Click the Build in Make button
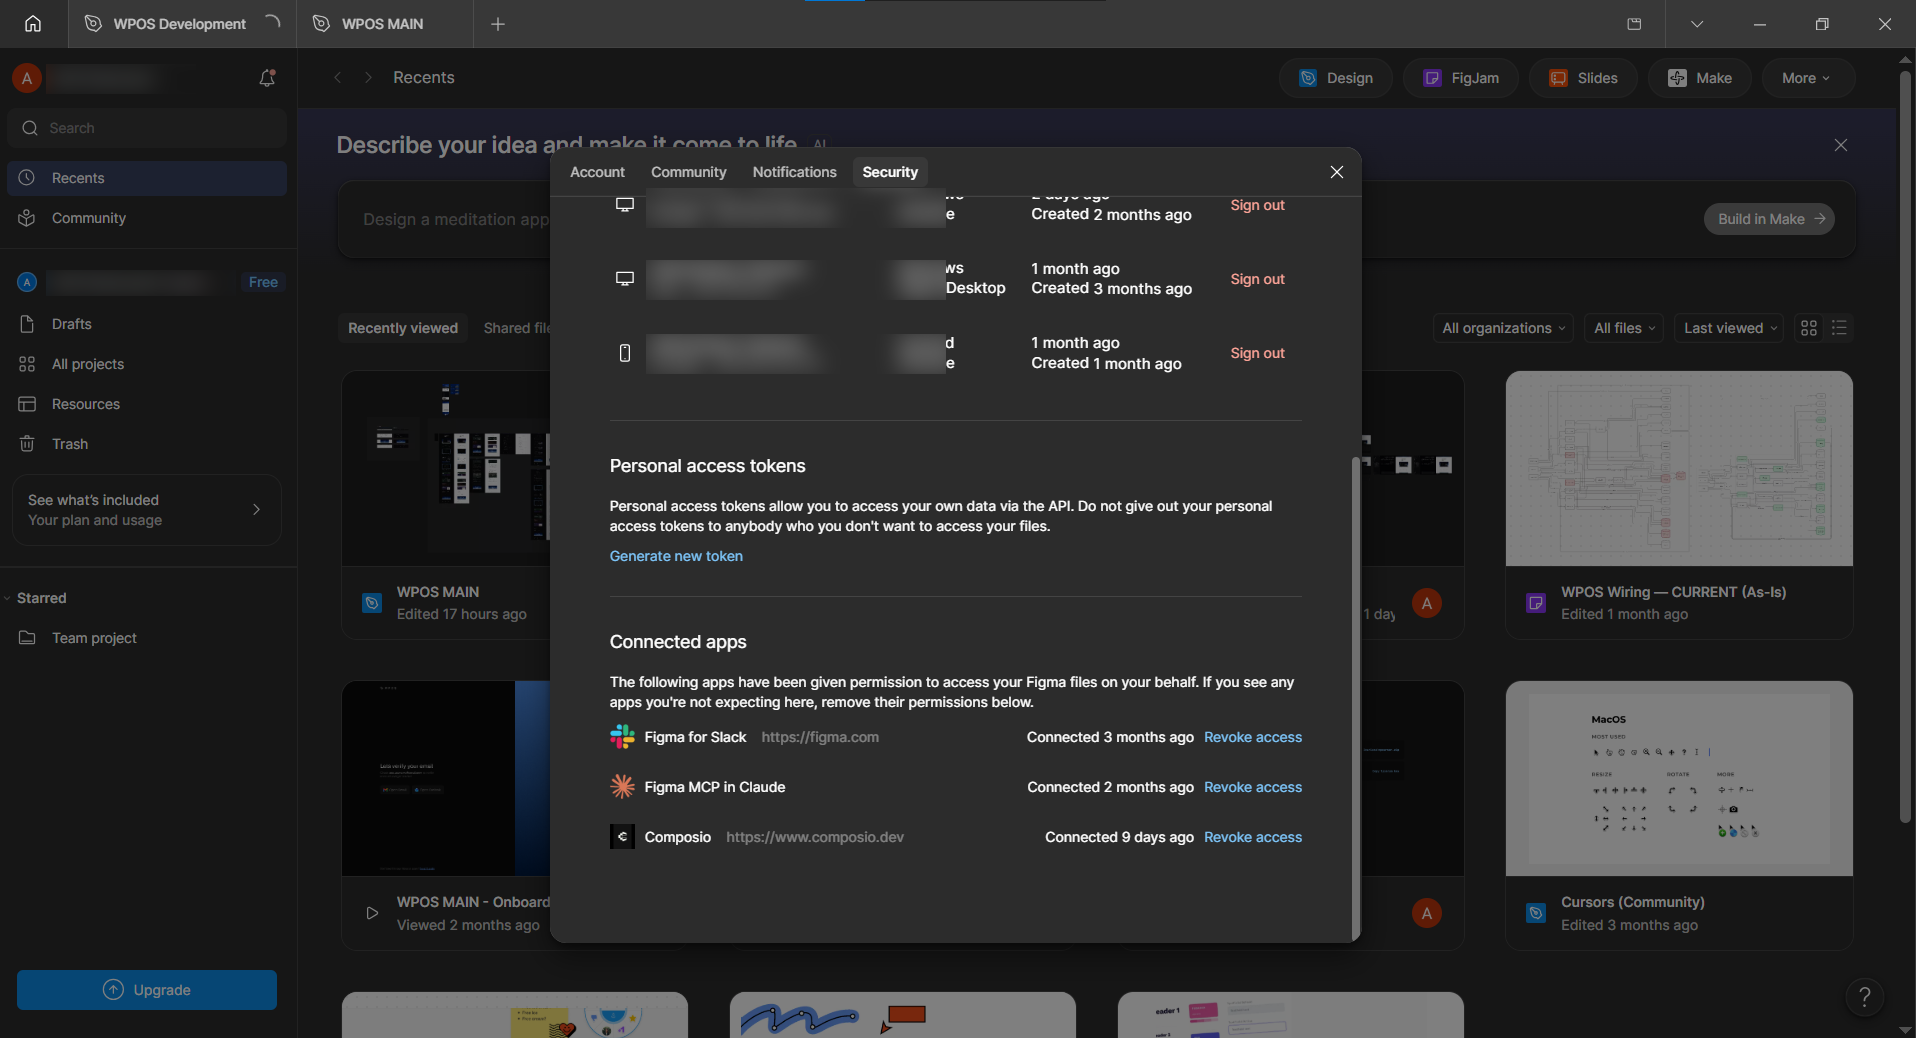This screenshot has height=1038, width=1916. [1769, 219]
